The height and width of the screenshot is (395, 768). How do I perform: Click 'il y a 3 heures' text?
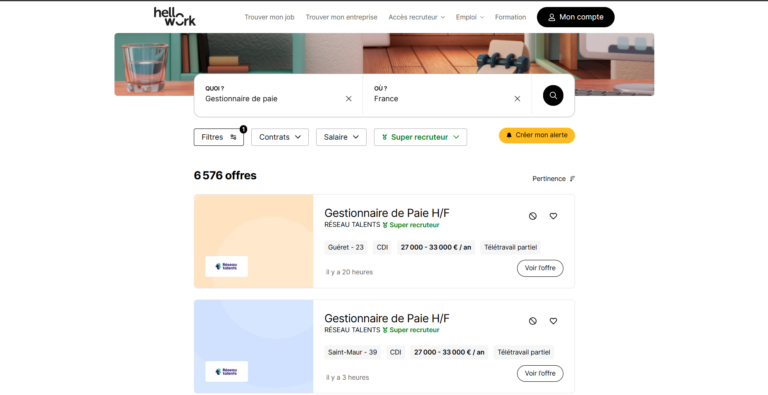pos(347,377)
